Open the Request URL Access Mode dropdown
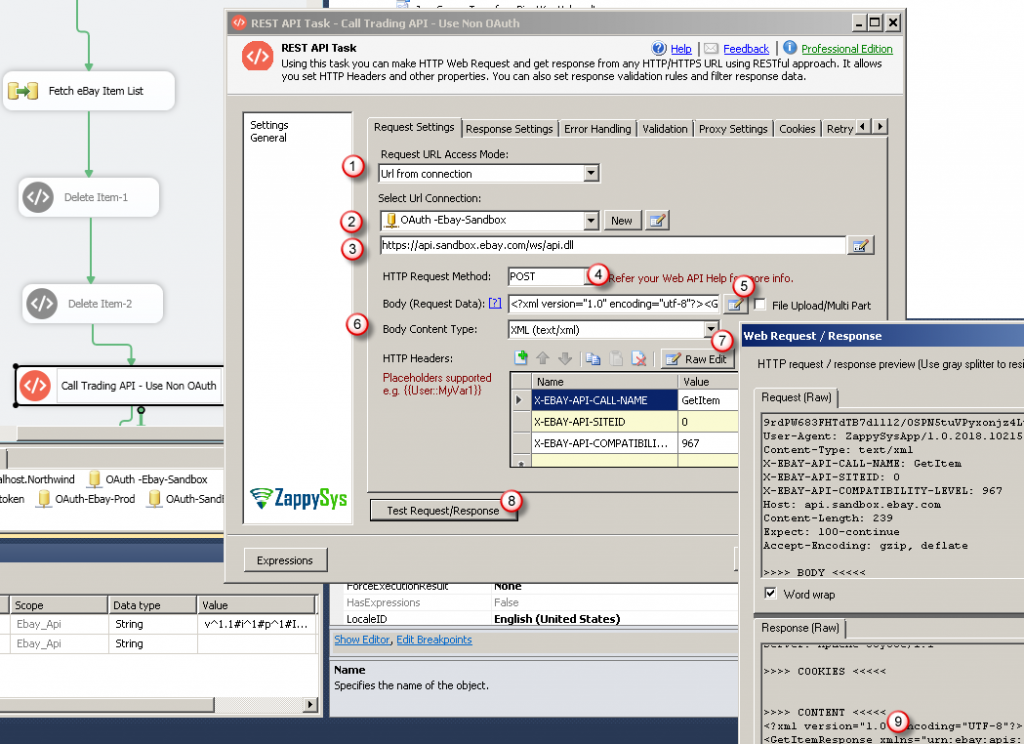 [x=593, y=173]
